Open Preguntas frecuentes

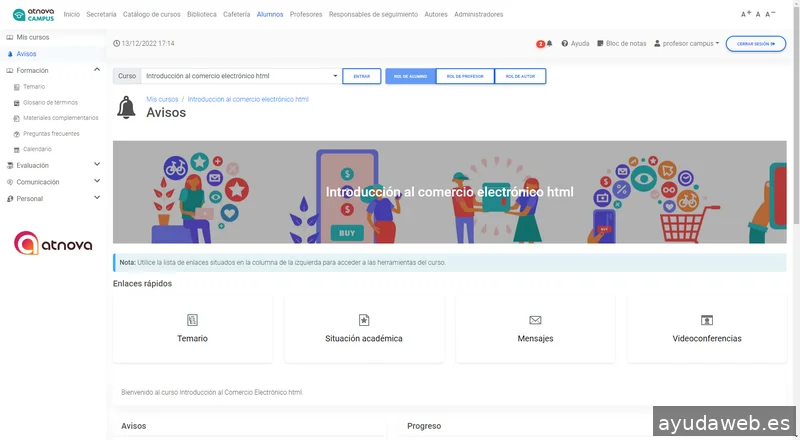coord(51,134)
